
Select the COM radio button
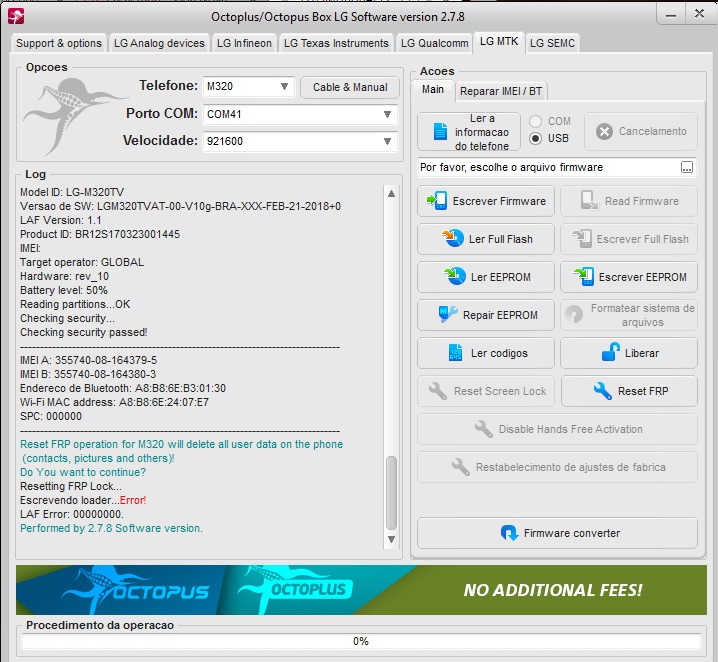point(536,121)
